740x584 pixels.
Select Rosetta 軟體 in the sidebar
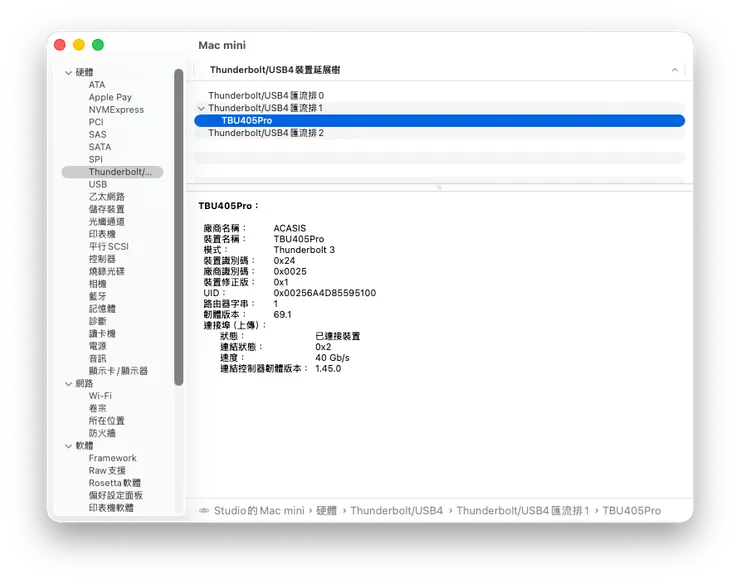[115, 483]
